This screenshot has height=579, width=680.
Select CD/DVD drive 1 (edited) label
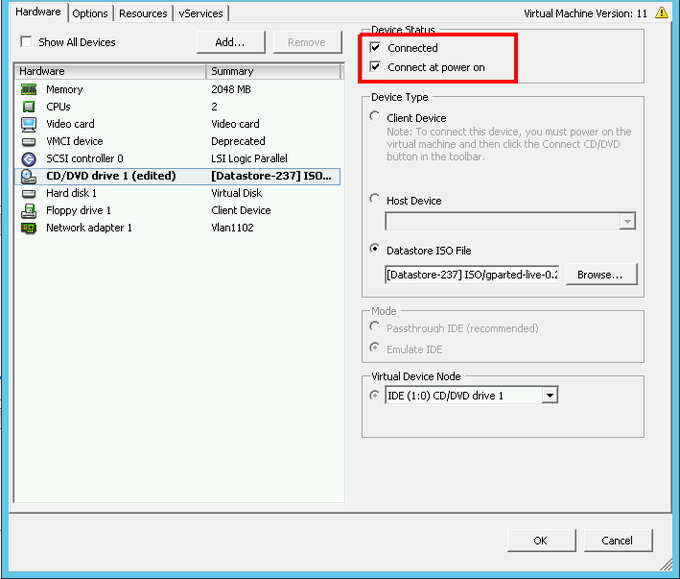click(x=111, y=176)
